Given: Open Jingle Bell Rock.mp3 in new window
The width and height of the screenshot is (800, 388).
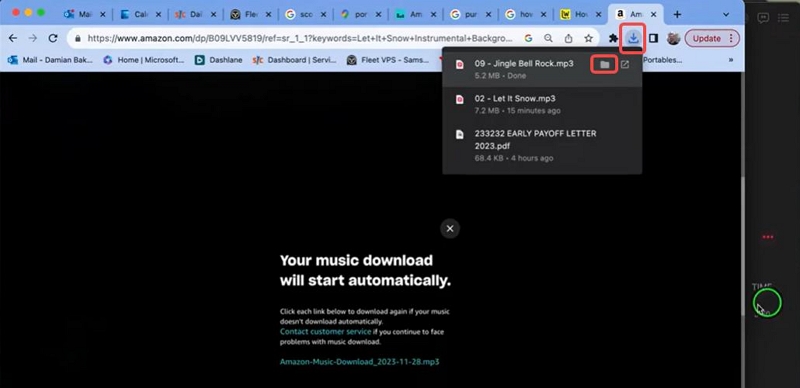Looking at the screenshot, I should [625, 64].
